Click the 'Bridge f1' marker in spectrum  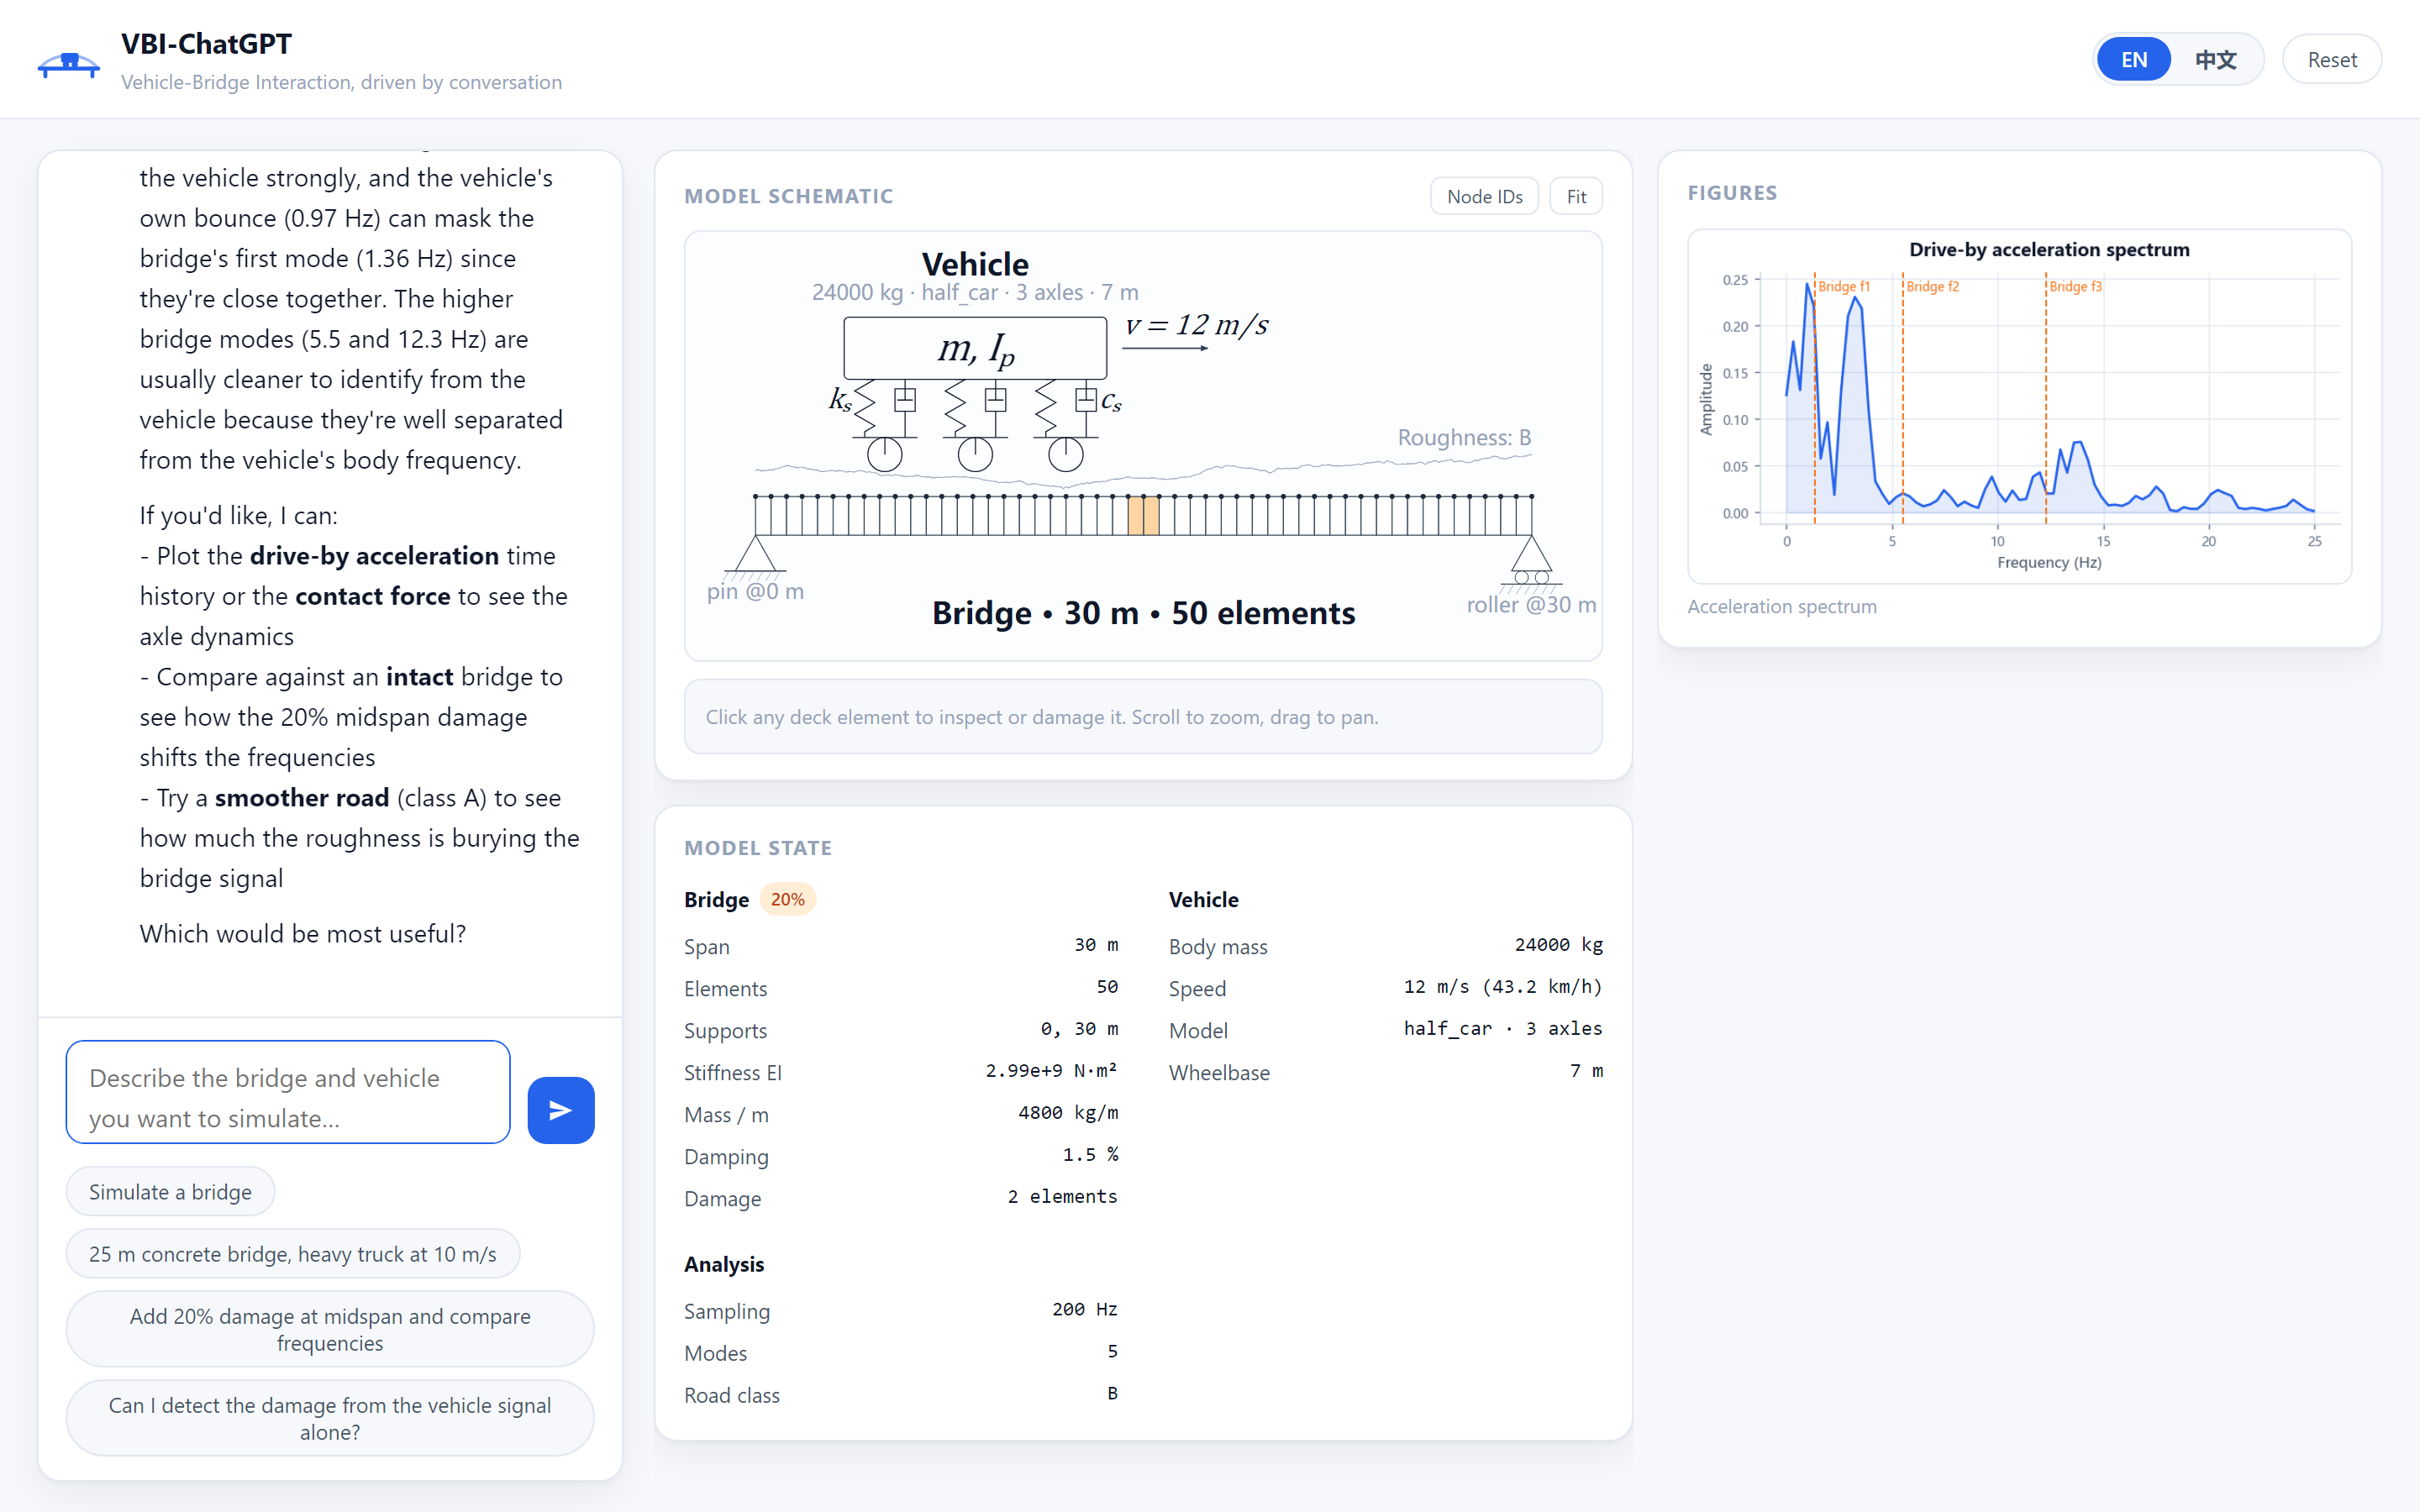1843,286
